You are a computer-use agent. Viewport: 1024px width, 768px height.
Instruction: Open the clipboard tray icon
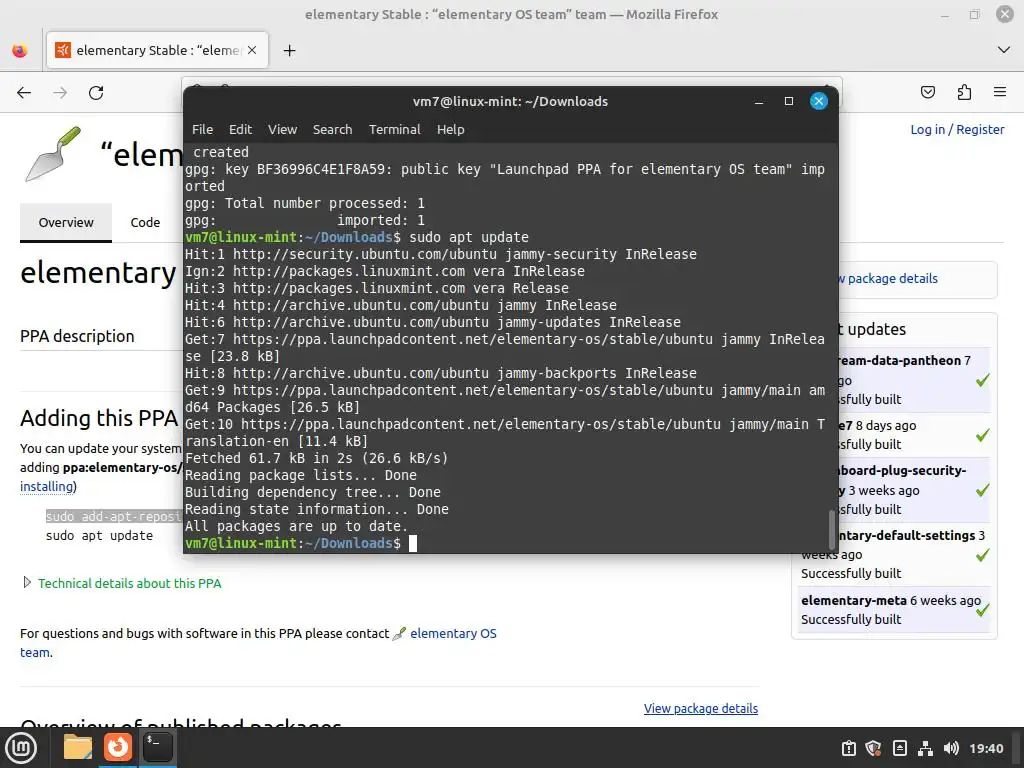point(848,748)
